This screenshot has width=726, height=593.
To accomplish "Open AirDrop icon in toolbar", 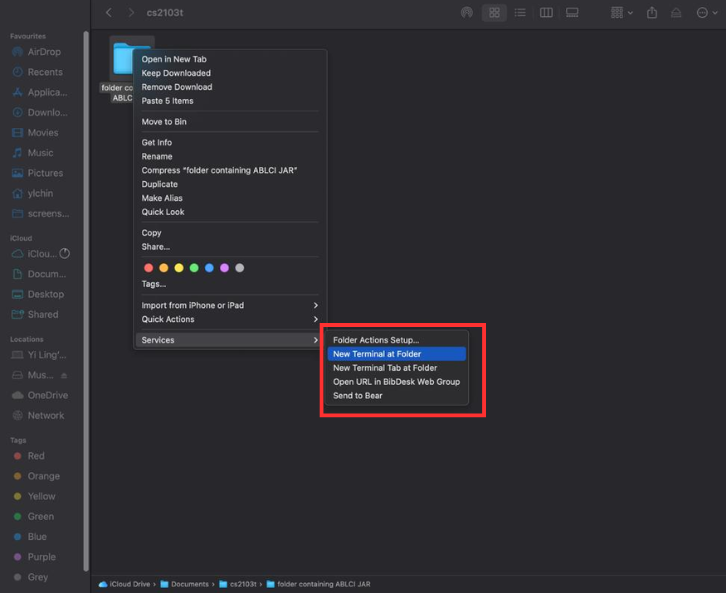I will pos(467,12).
